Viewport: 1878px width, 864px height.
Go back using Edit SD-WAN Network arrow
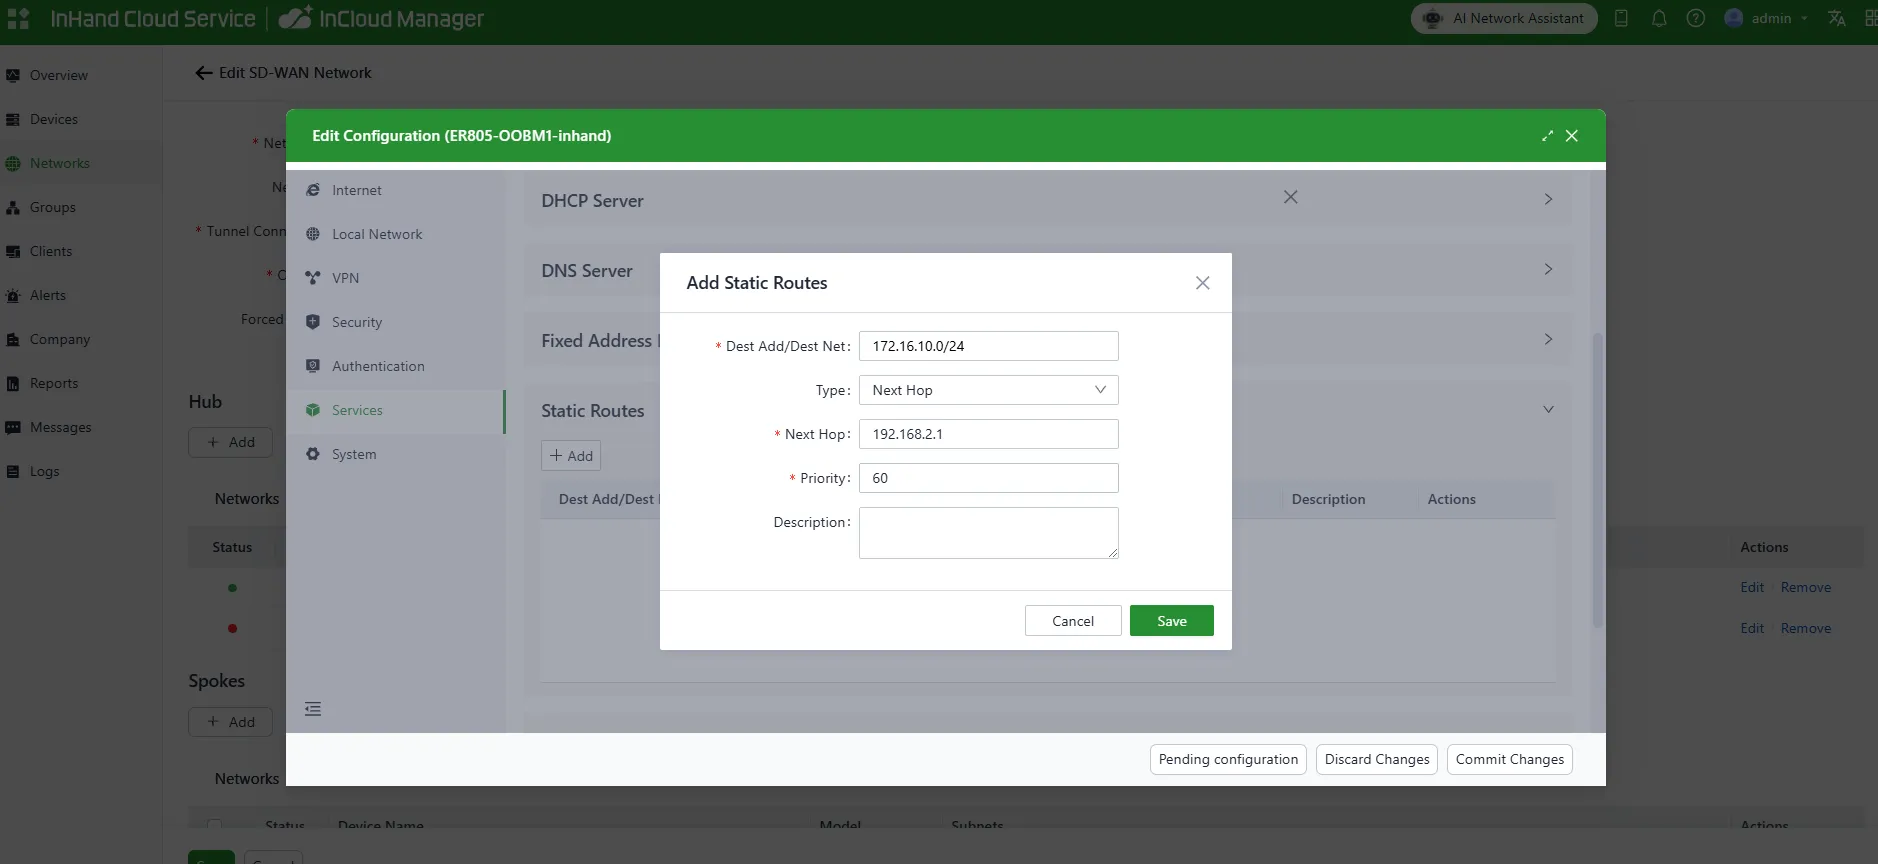204,73
